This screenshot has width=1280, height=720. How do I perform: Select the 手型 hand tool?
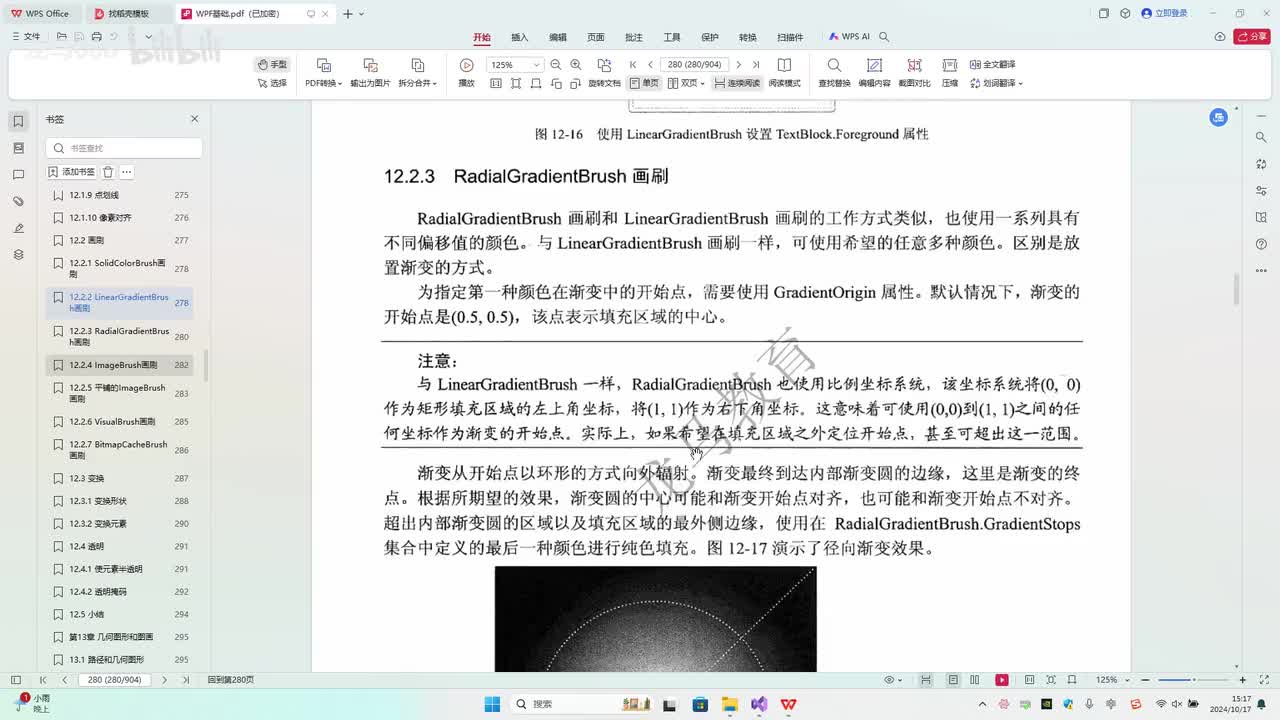point(272,64)
